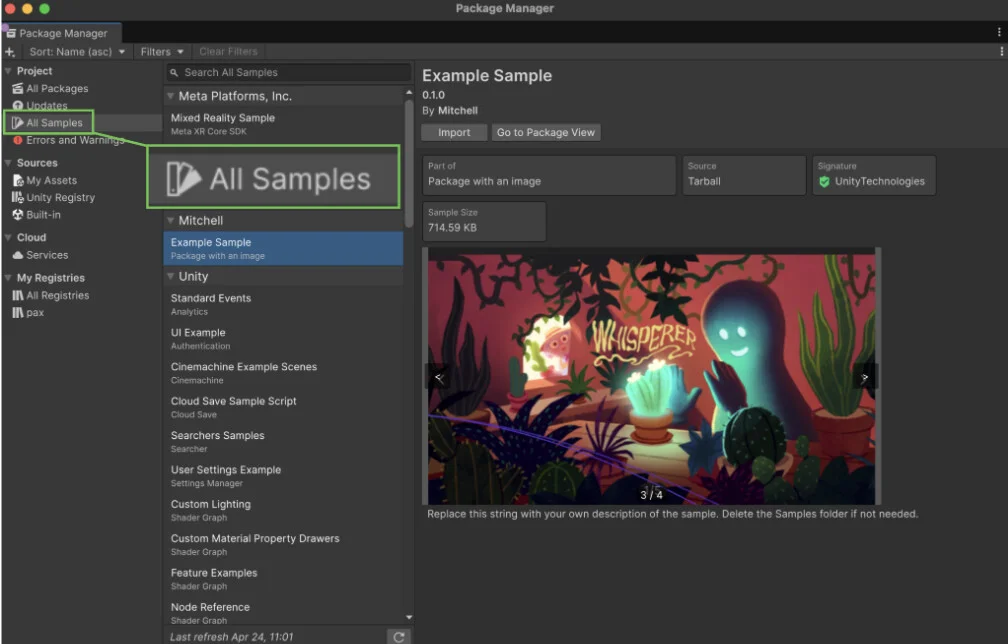Collapse the Unity group
Image resolution: width=1008 pixels, height=644 pixels.
(x=170, y=276)
